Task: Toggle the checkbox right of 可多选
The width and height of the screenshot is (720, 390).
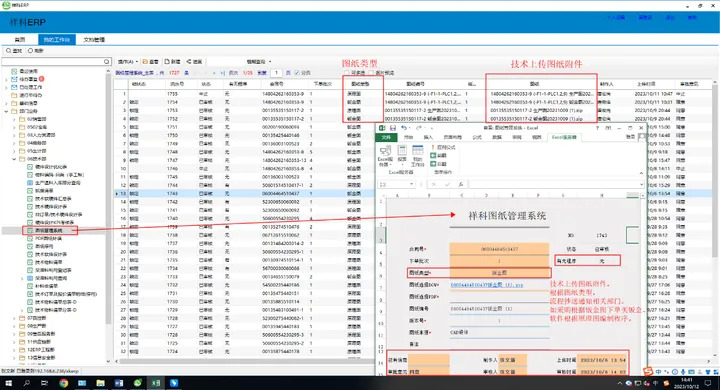Action: [x=371, y=73]
